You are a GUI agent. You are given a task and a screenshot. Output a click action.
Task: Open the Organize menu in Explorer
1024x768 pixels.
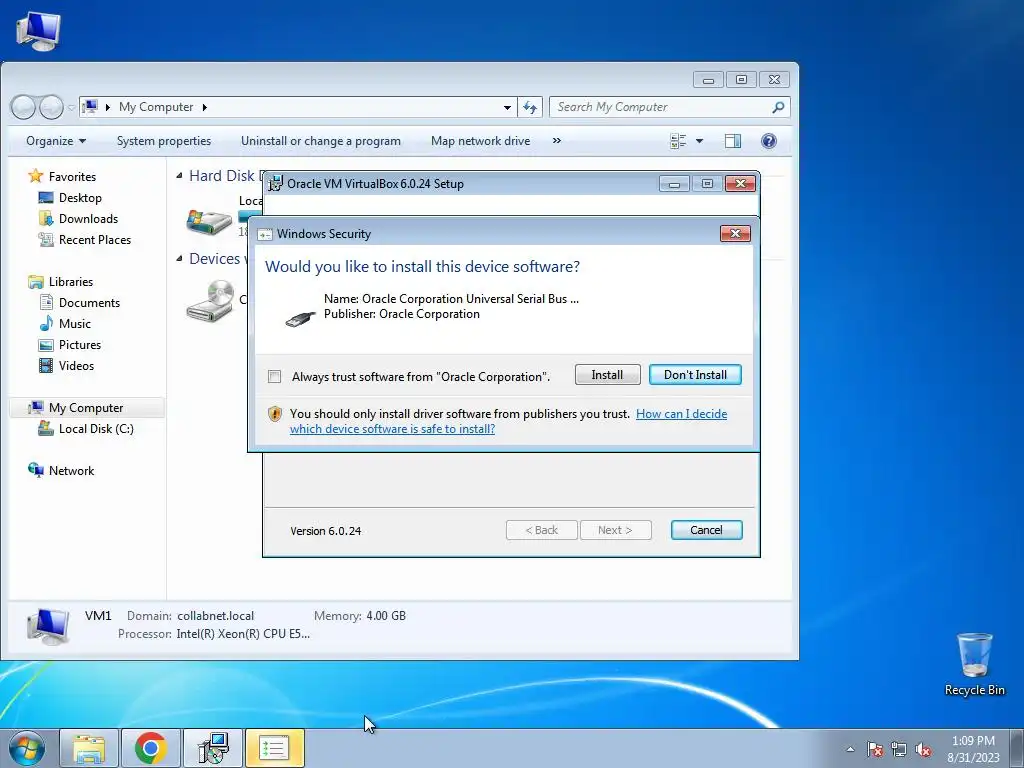pyautogui.click(x=56, y=141)
